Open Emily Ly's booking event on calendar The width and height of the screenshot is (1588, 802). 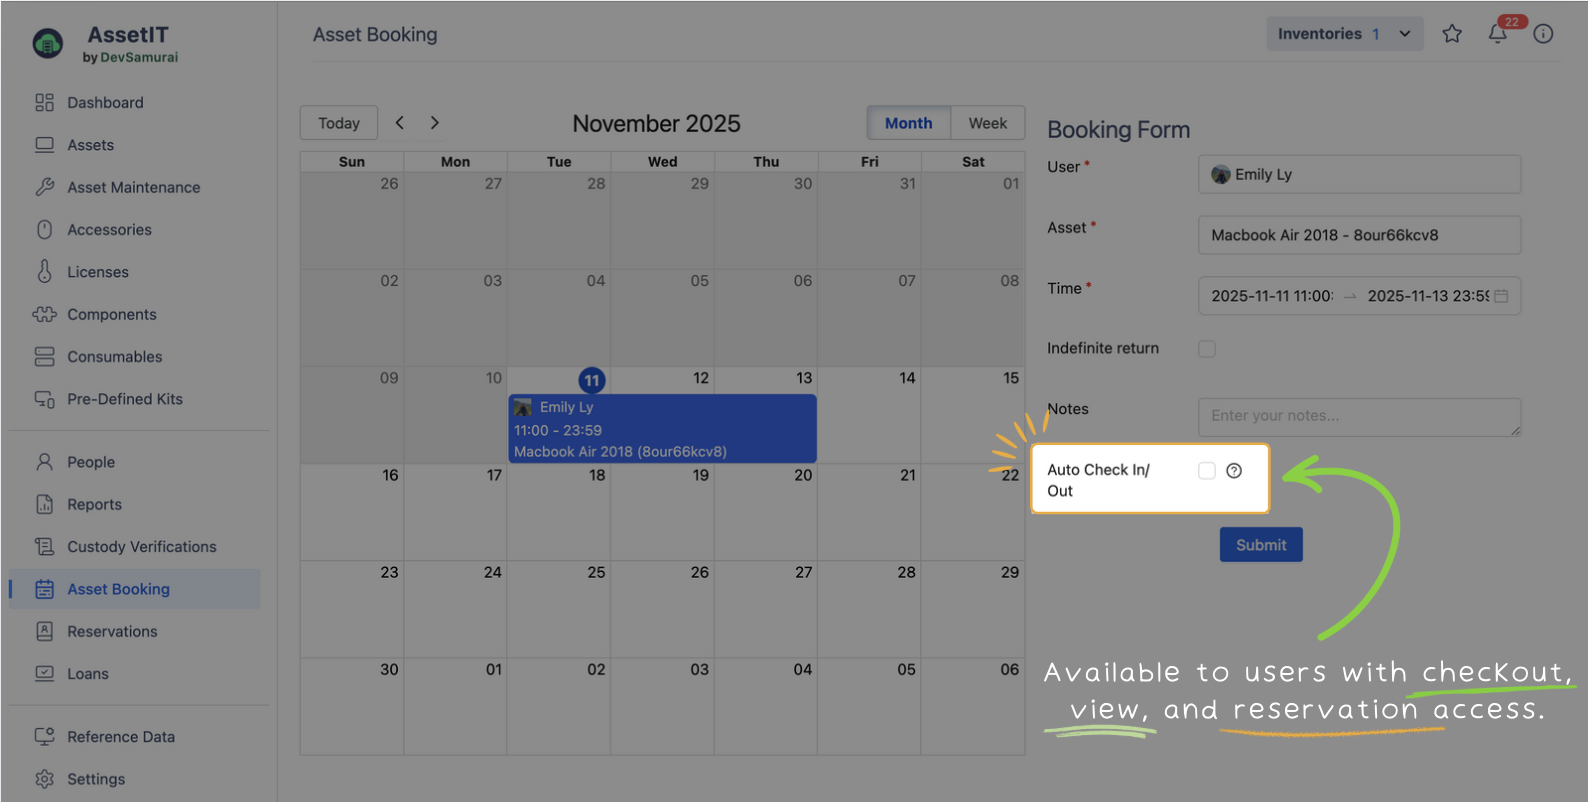[x=662, y=429]
